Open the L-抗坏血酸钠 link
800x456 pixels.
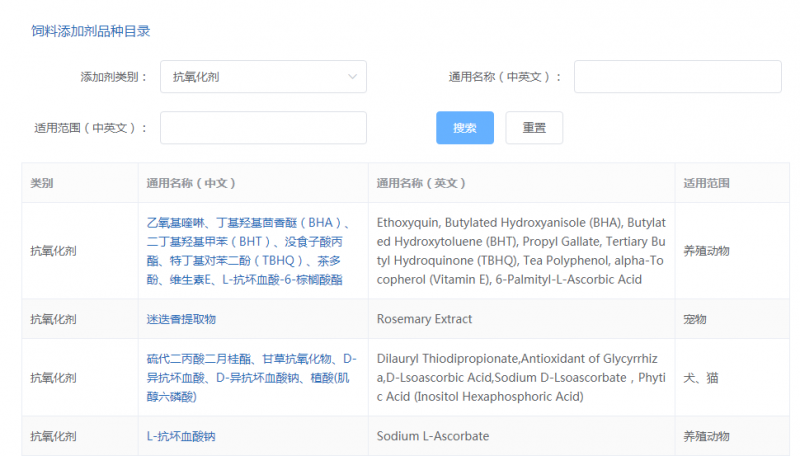click(181, 436)
